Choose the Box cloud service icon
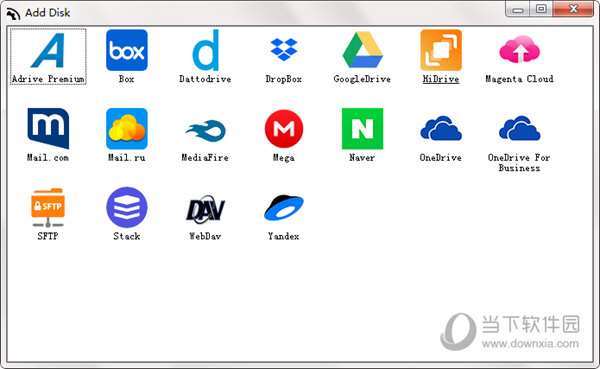The width and height of the screenshot is (600, 369). pyautogui.click(x=127, y=50)
